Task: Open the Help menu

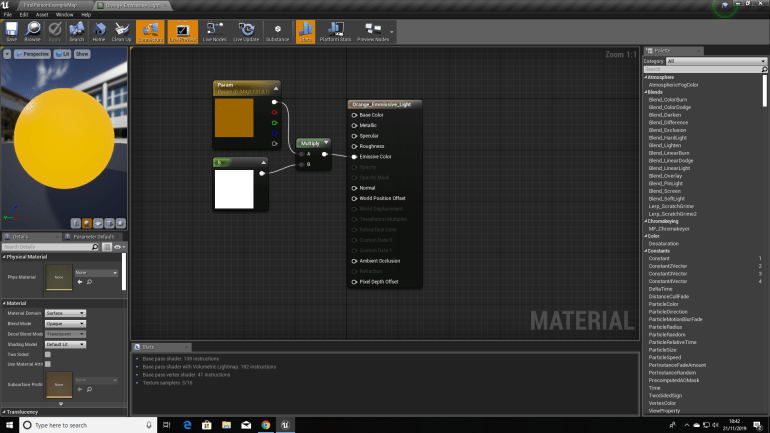Action: 86,15
